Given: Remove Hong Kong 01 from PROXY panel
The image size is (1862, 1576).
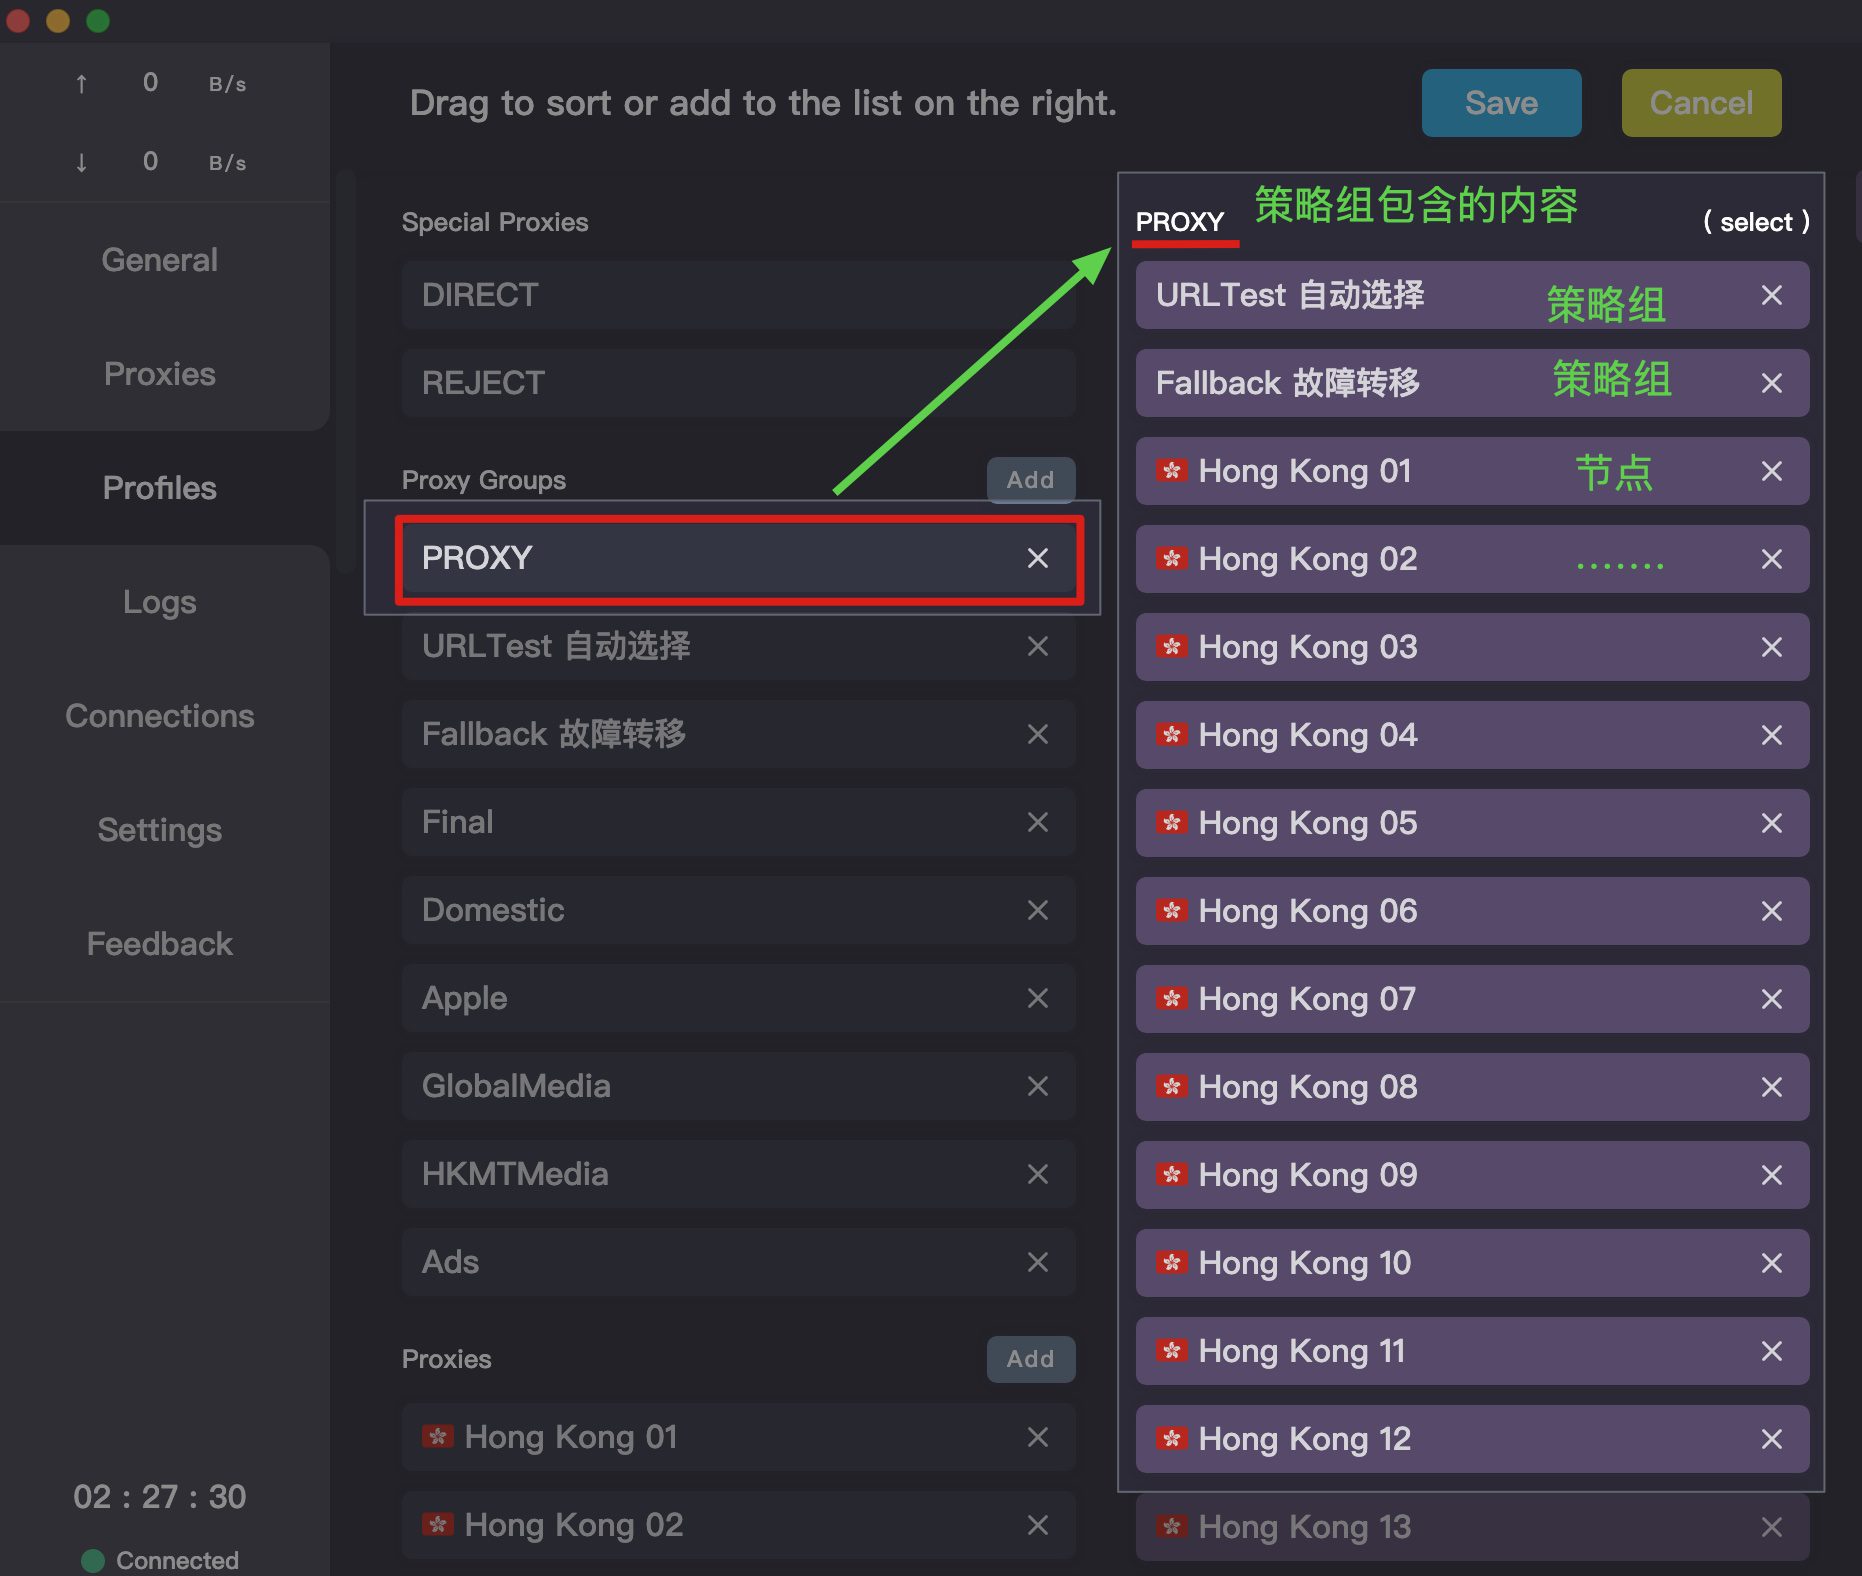Looking at the screenshot, I should tap(1771, 471).
